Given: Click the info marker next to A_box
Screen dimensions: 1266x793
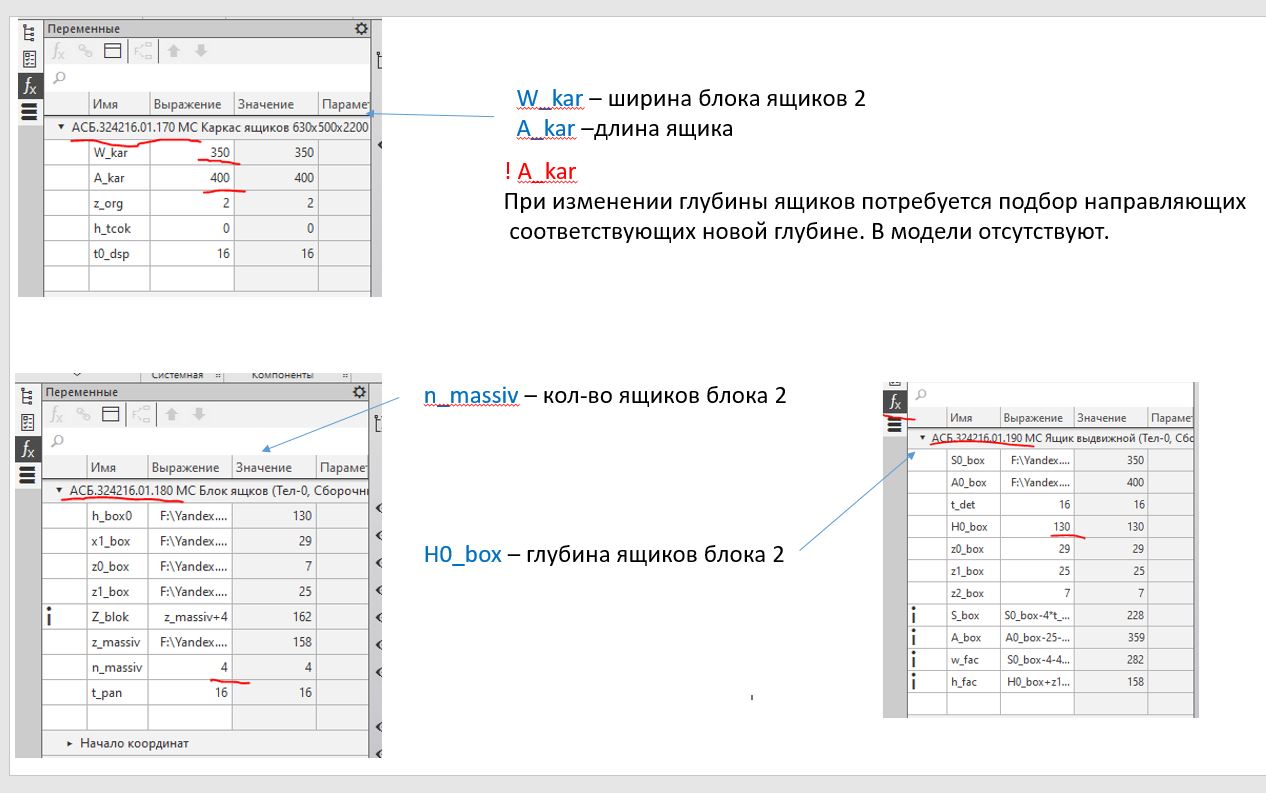Looking at the screenshot, I should pos(913,637).
